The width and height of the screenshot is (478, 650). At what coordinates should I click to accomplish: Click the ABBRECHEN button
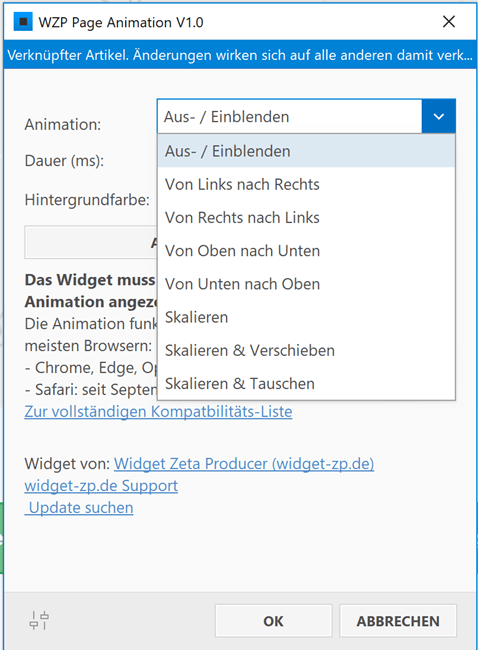[x=398, y=621]
